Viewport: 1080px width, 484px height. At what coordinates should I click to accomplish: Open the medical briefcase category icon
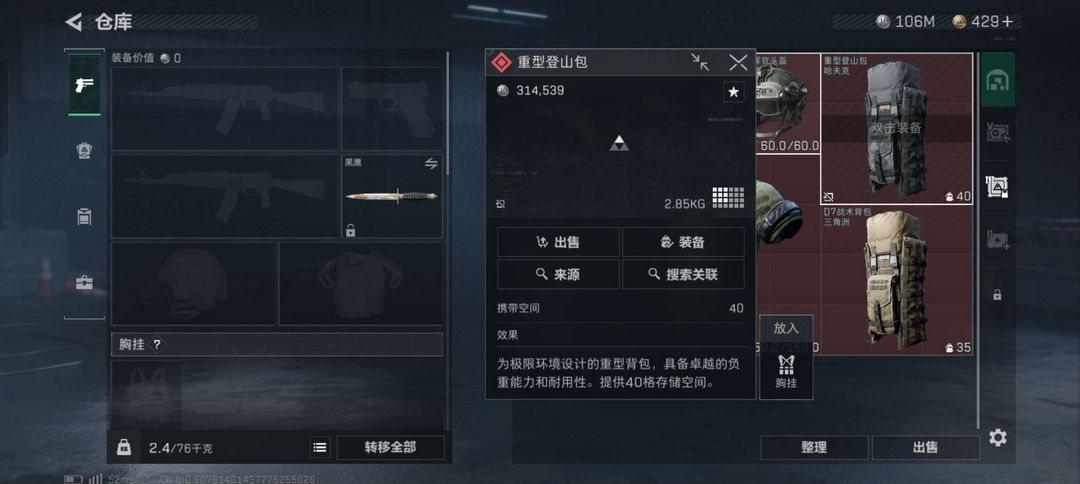[84, 282]
